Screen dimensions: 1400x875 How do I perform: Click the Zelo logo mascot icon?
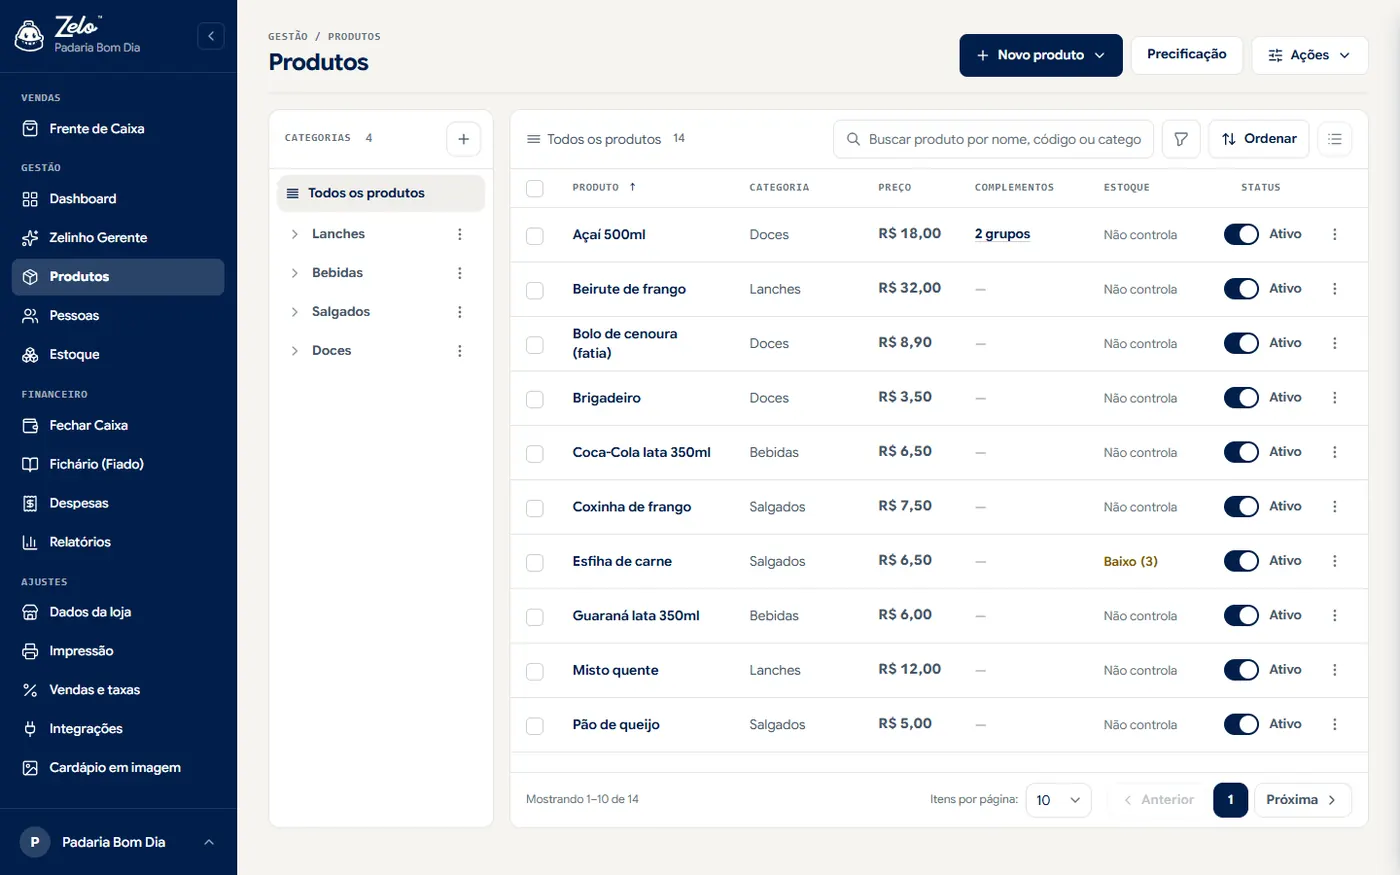29,36
